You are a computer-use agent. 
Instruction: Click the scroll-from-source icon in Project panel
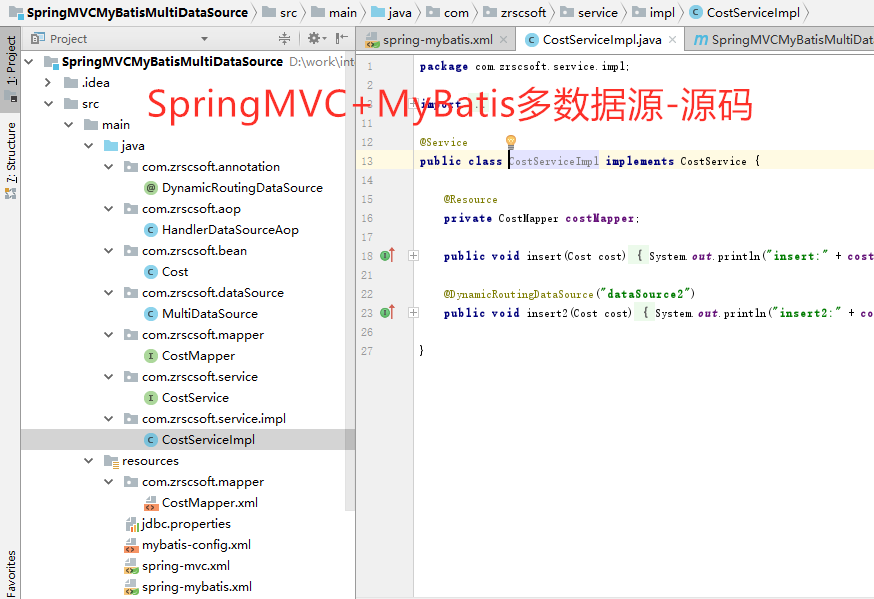coord(284,38)
